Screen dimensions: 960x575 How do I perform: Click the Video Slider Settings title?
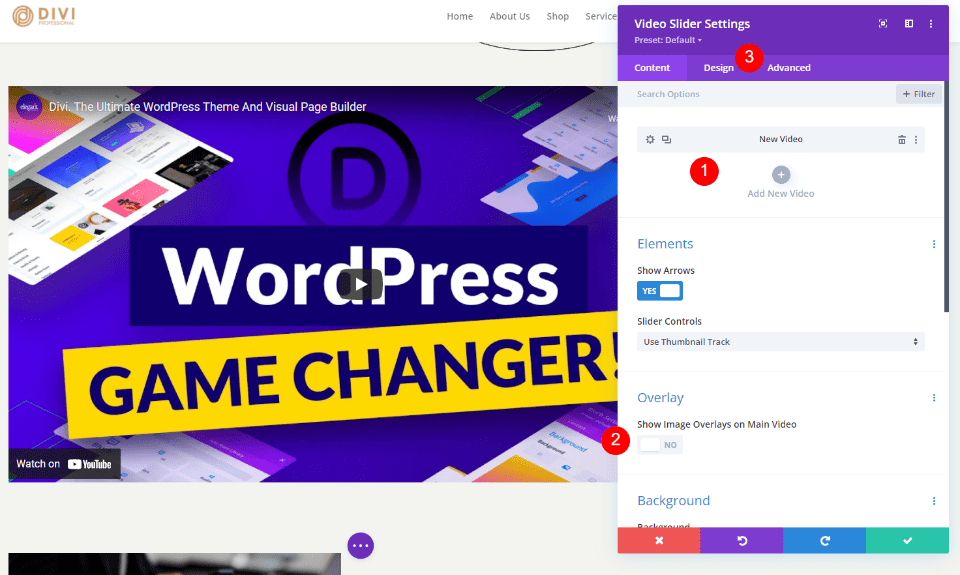coord(692,24)
